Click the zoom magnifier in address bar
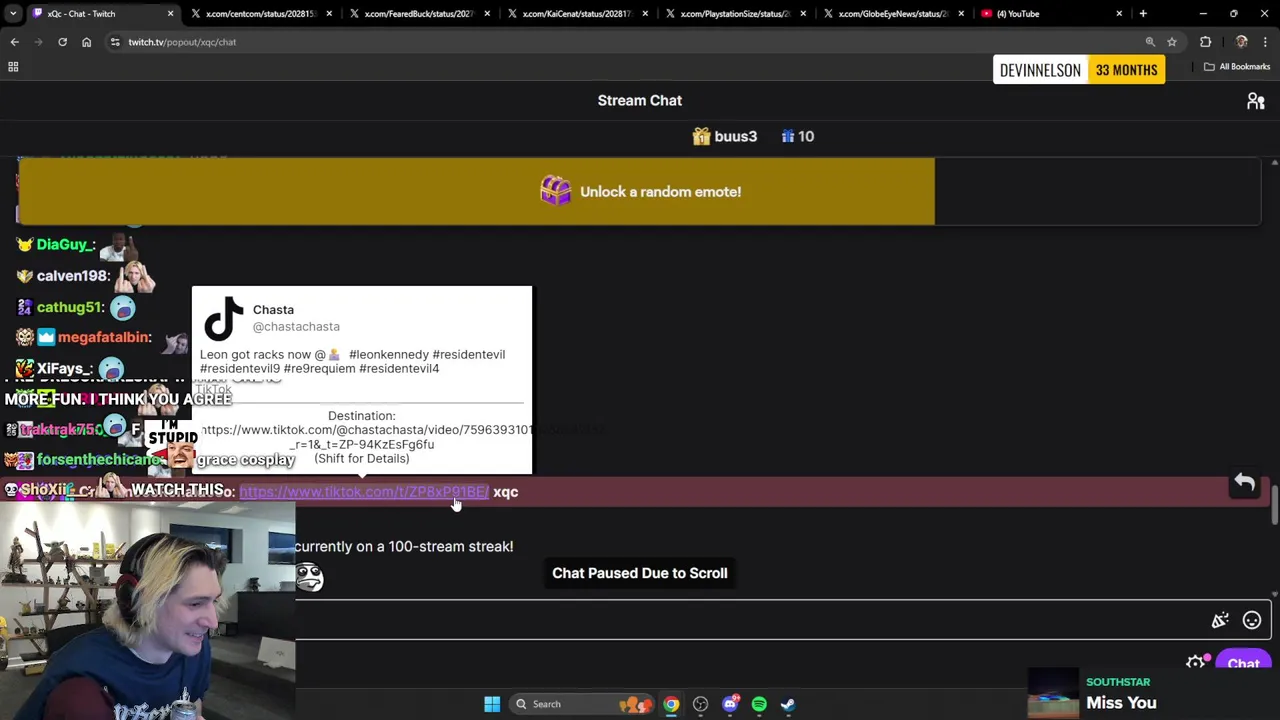Viewport: 1280px width, 720px height. (1150, 42)
